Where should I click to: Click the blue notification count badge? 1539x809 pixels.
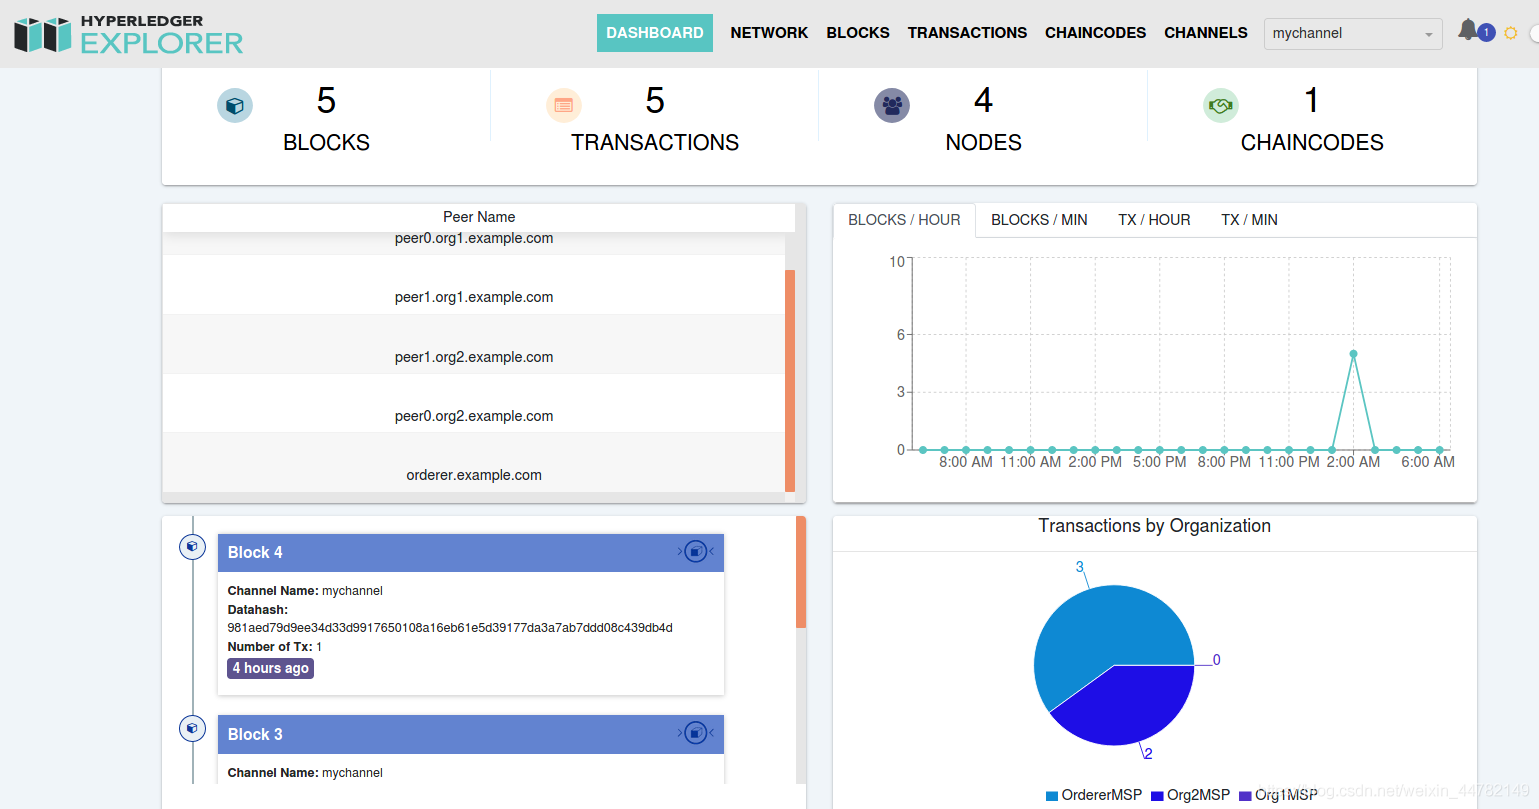click(1486, 32)
